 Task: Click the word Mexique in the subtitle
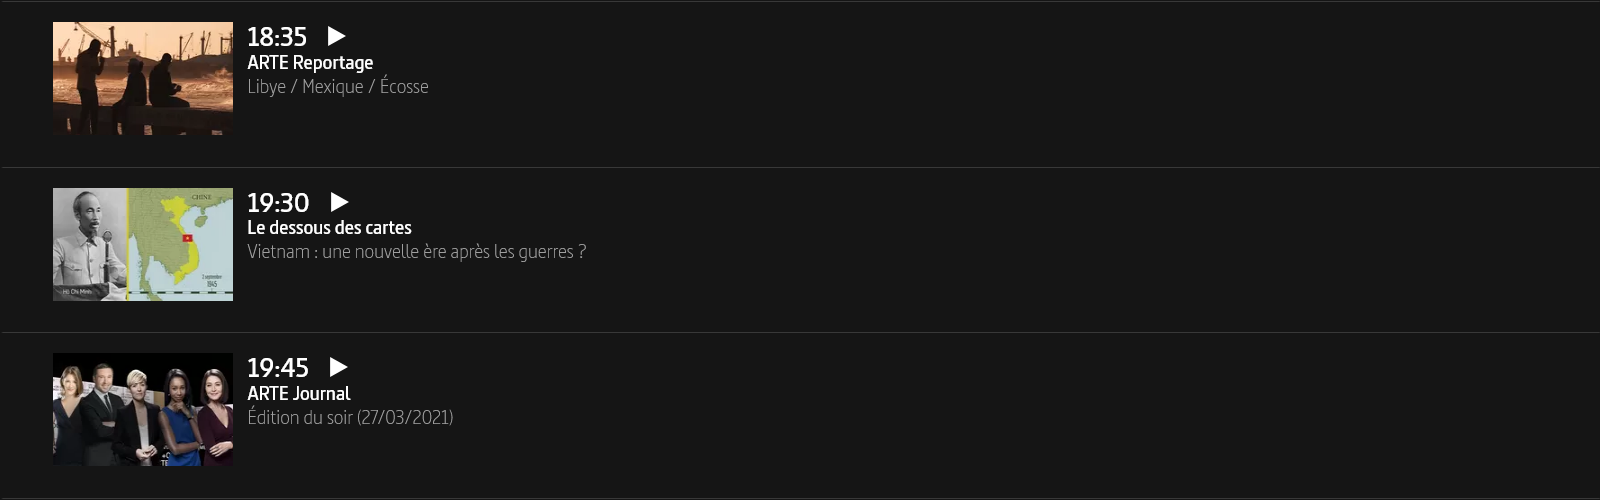point(333,87)
